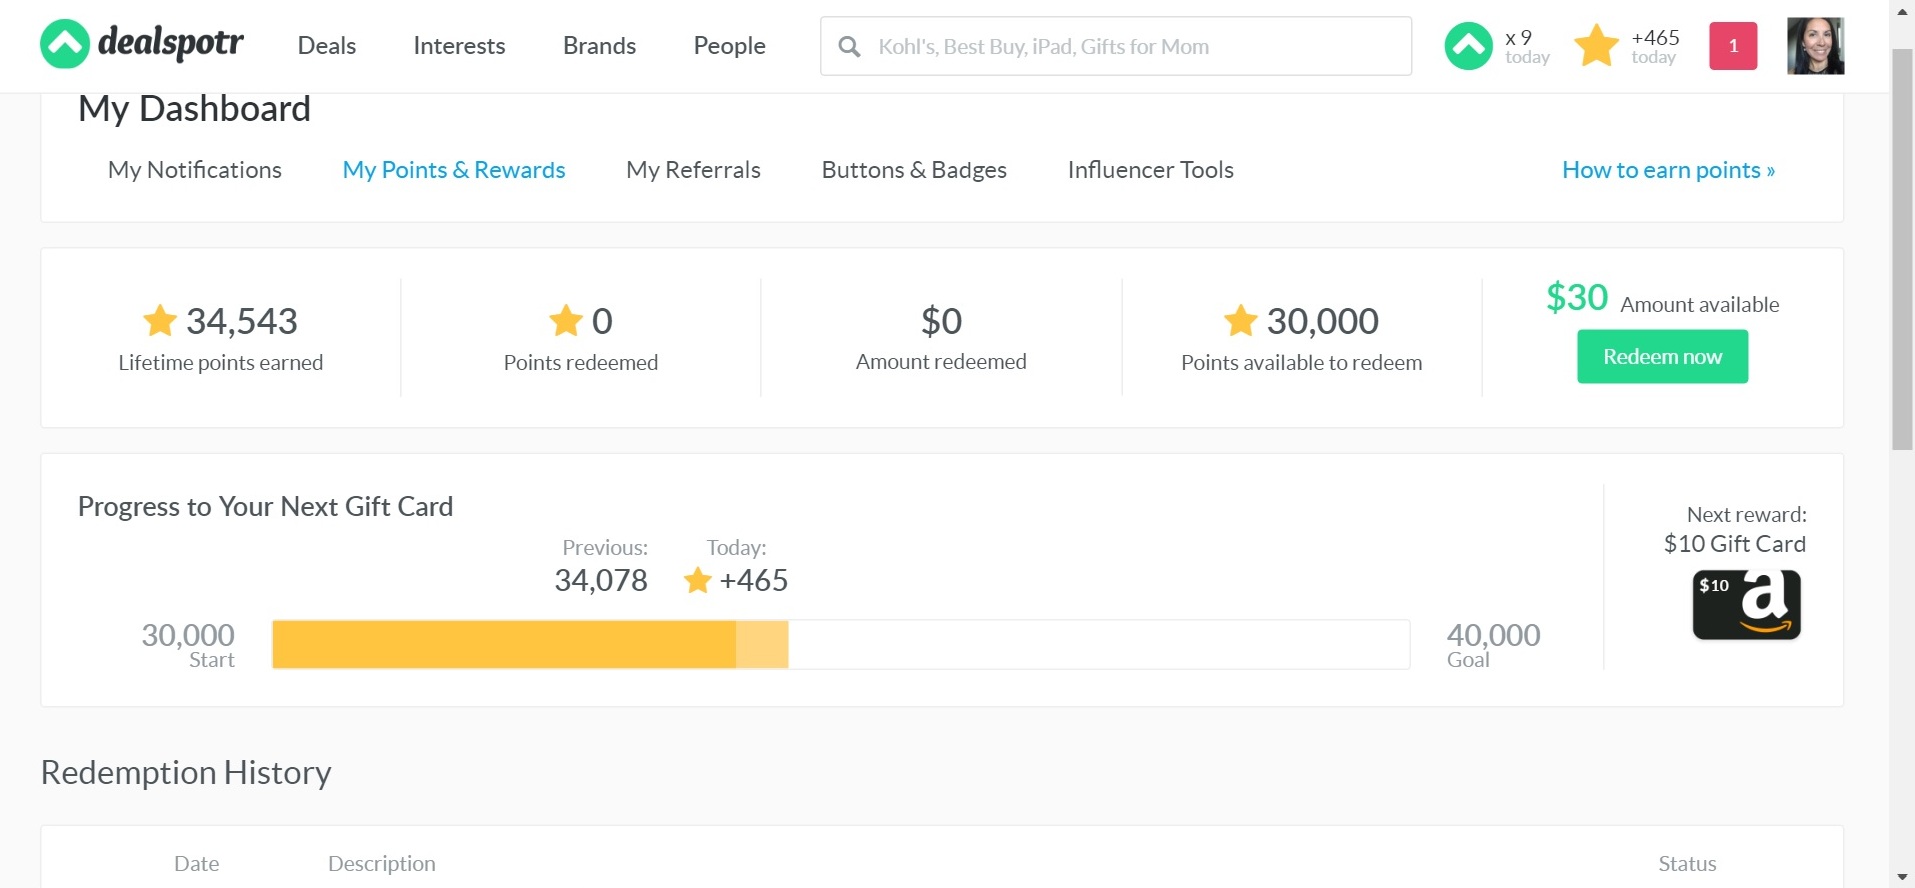Click the dealspotr logo icon
The height and width of the screenshot is (888, 1915).
[65, 45]
